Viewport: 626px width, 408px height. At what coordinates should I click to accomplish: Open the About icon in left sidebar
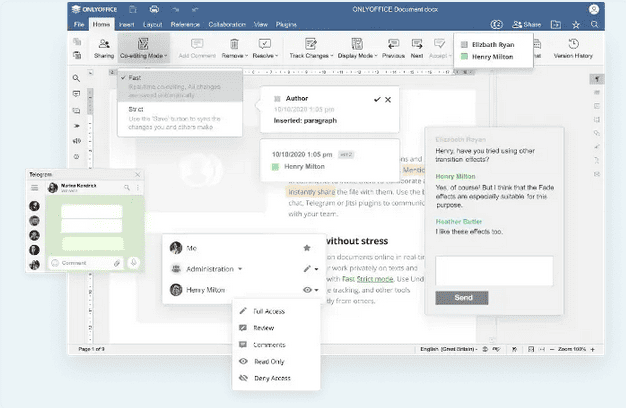click(76, 156)
